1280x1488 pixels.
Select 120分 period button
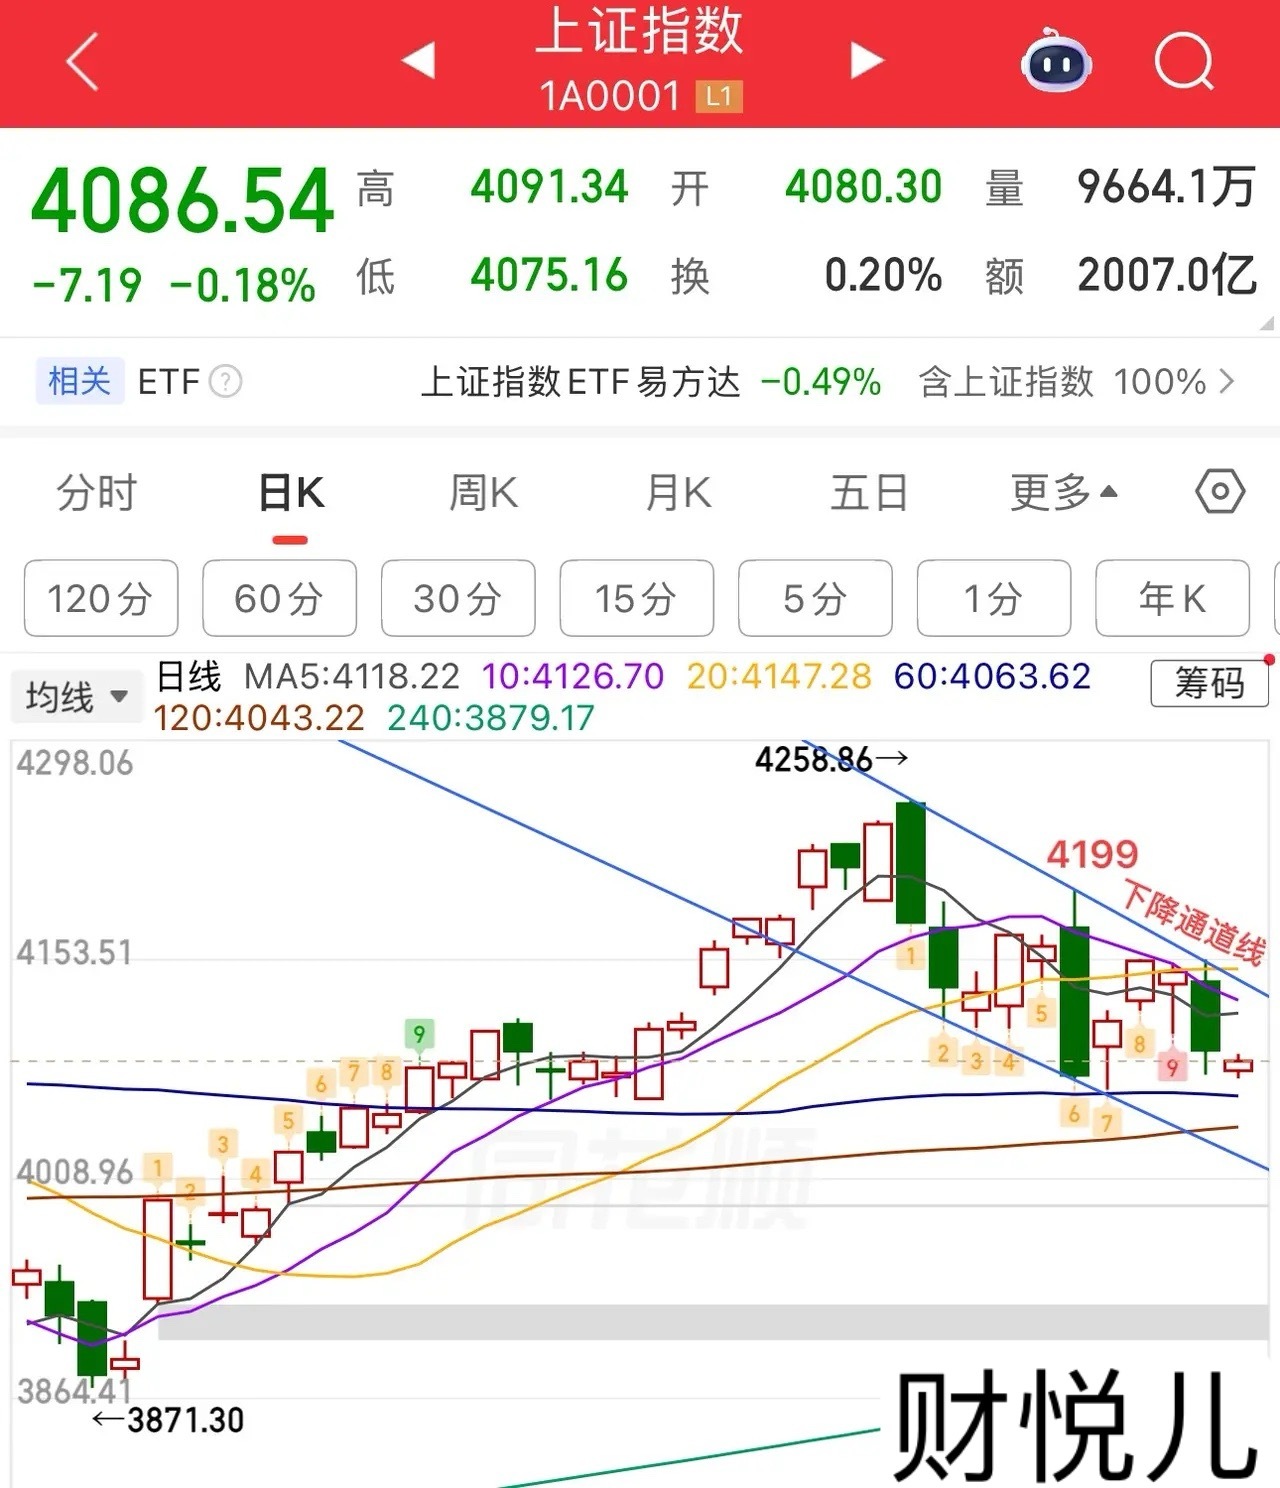101,598
